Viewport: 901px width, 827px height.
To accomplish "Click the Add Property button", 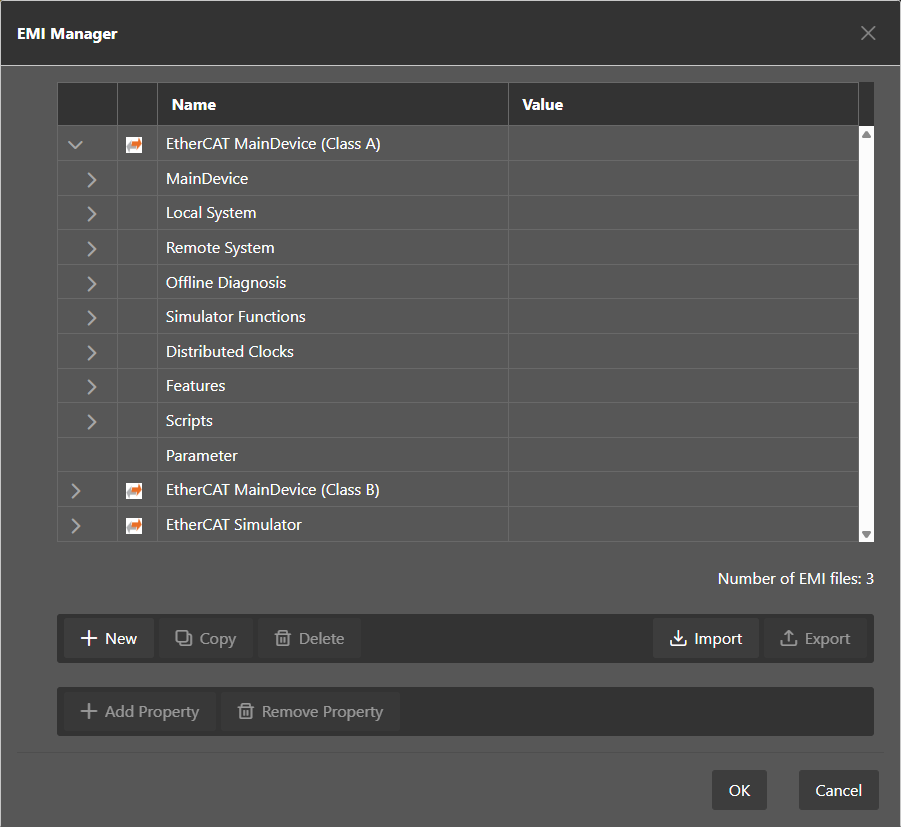I will click(x=140, y=711).
